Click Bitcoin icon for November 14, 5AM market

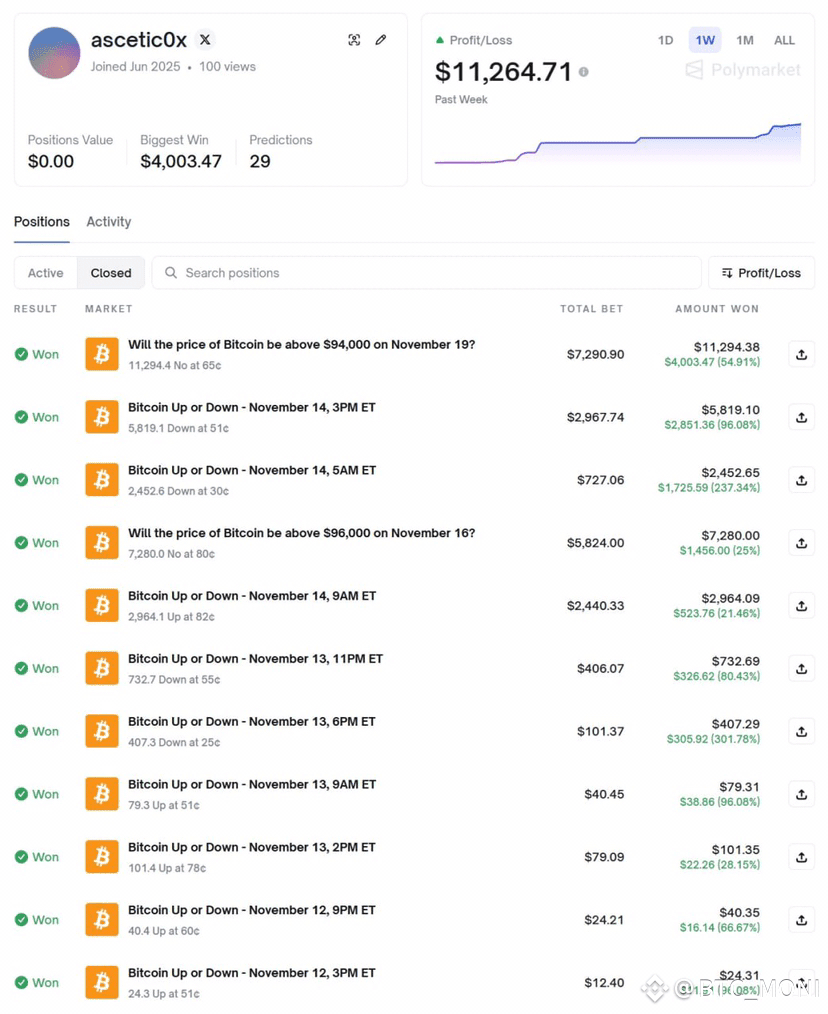tap(101, 480)
